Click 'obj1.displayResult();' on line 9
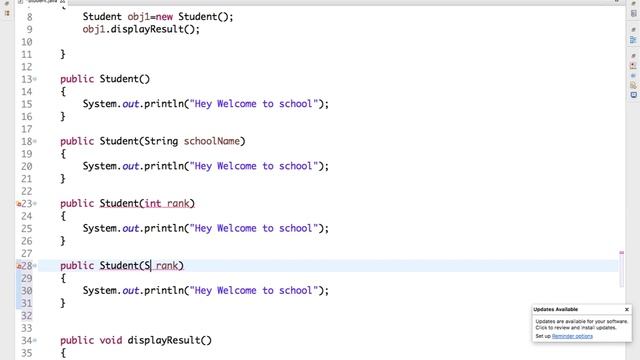640x360 pixels. click(141, 29)
